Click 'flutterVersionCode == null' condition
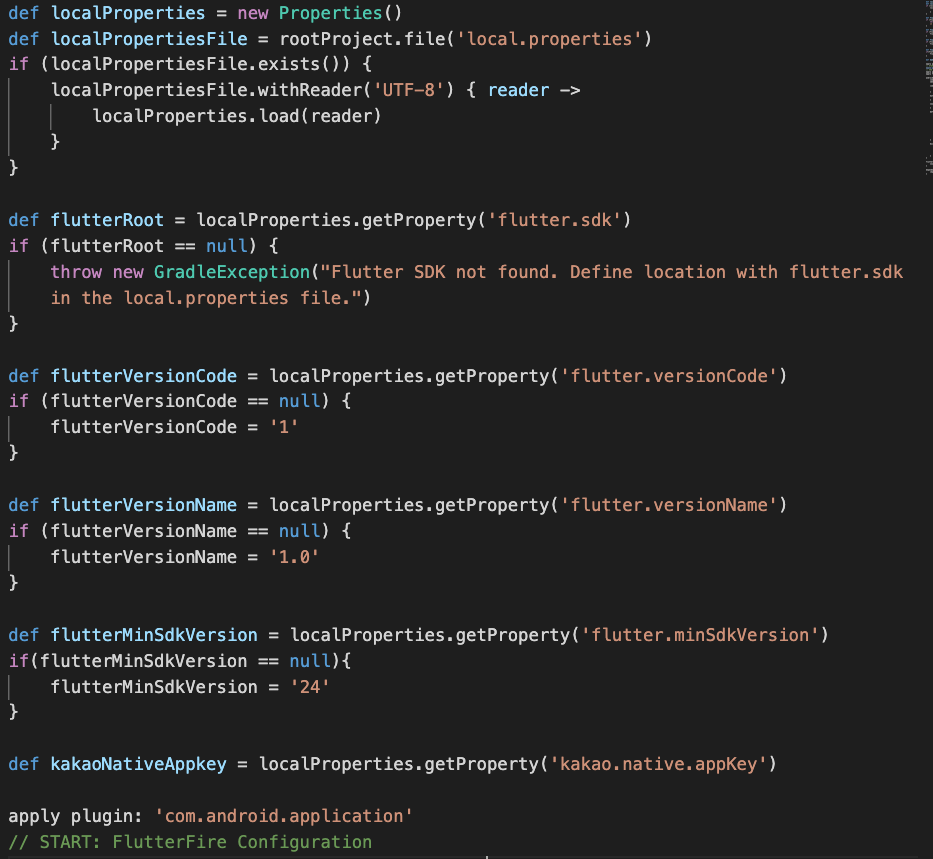 185,401
